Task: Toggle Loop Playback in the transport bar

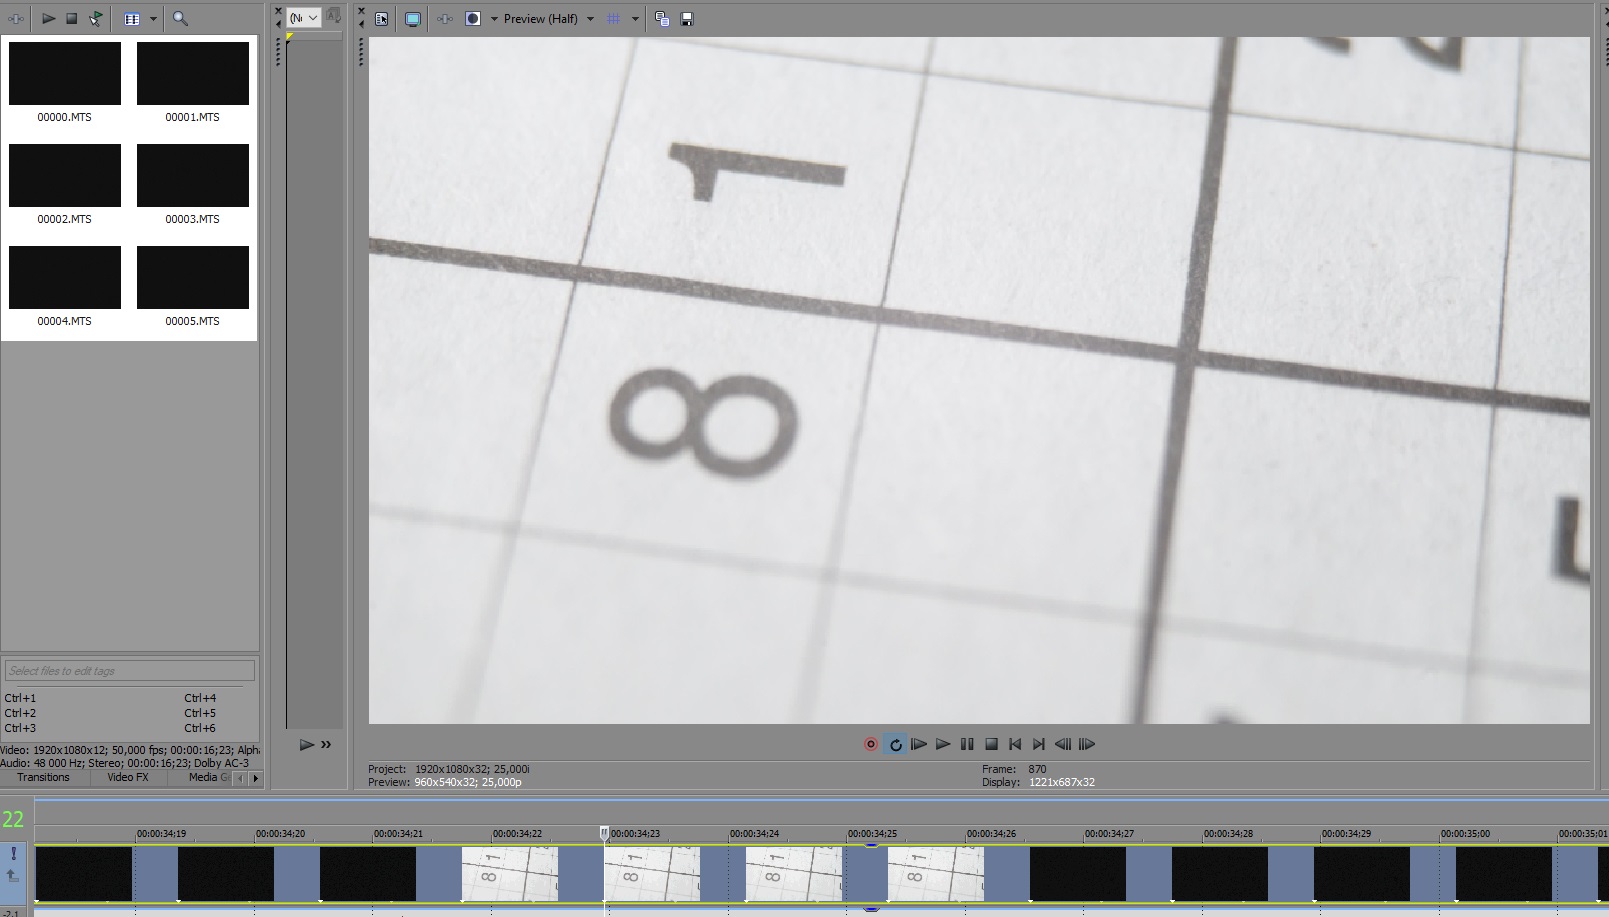Action: point(895,744)
